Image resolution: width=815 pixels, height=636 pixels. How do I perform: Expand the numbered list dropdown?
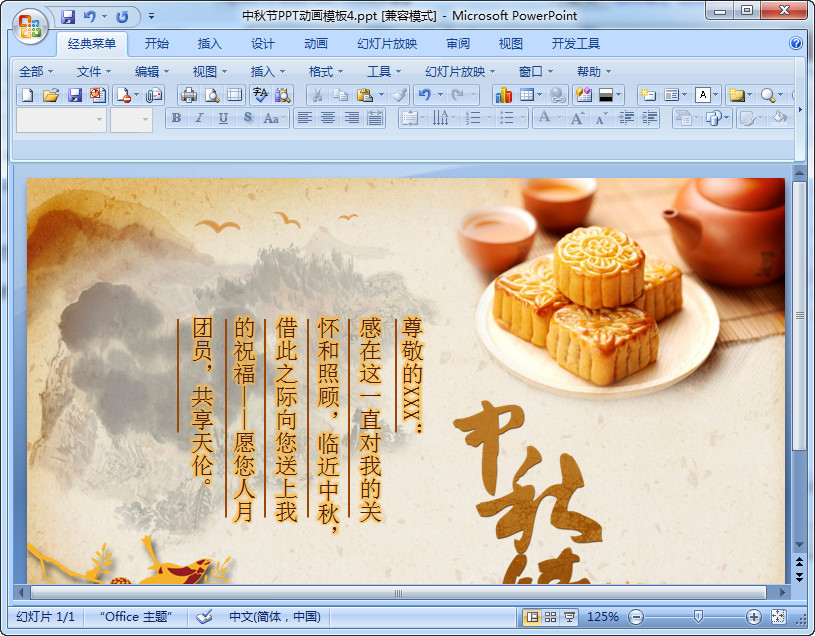tap(489, 118)
